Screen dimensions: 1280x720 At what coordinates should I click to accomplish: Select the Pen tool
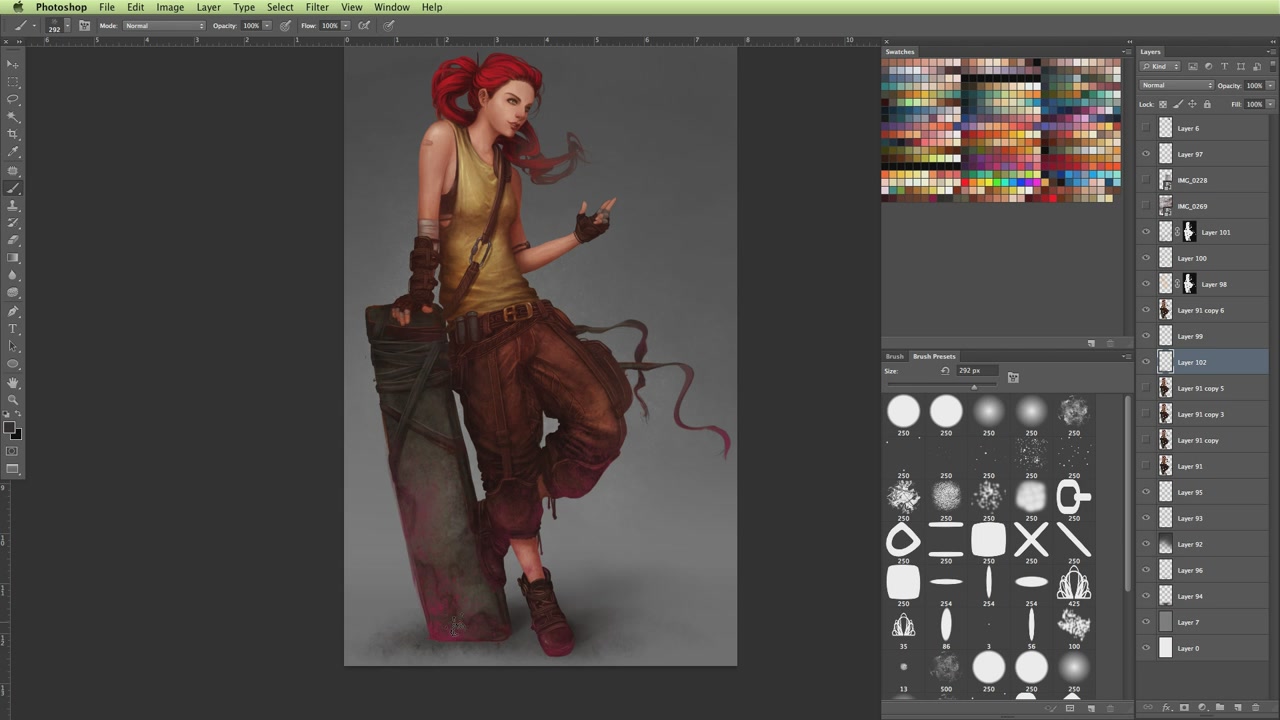(13, 311)
